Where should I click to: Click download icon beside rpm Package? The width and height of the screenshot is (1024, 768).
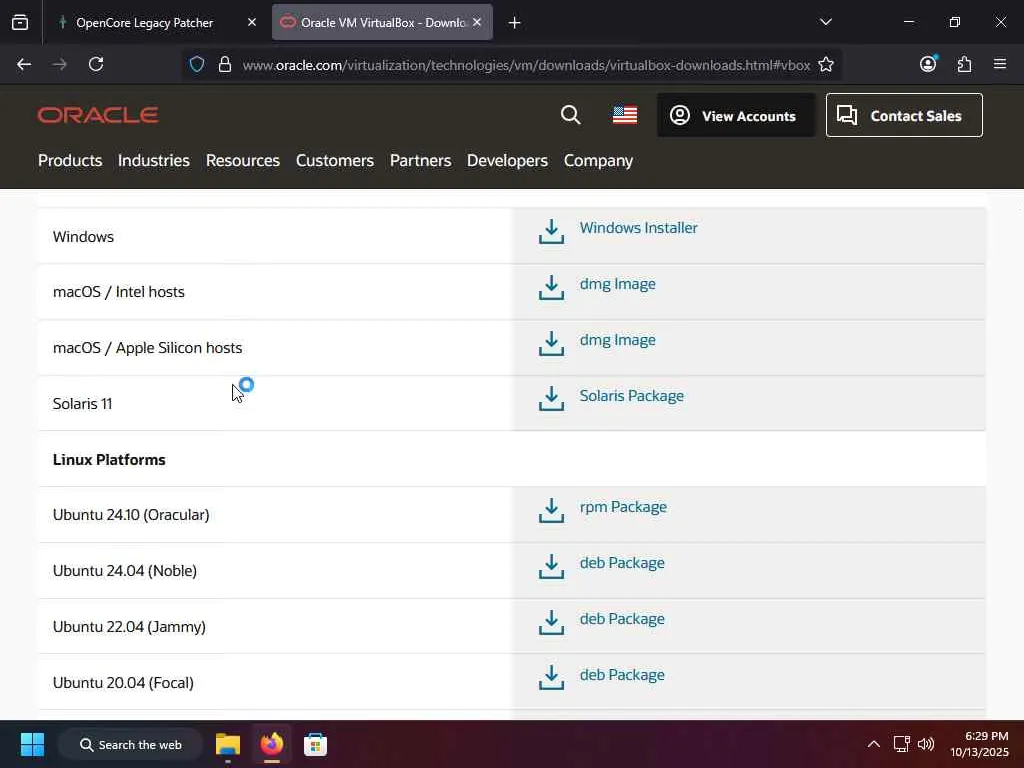point(551,511)
